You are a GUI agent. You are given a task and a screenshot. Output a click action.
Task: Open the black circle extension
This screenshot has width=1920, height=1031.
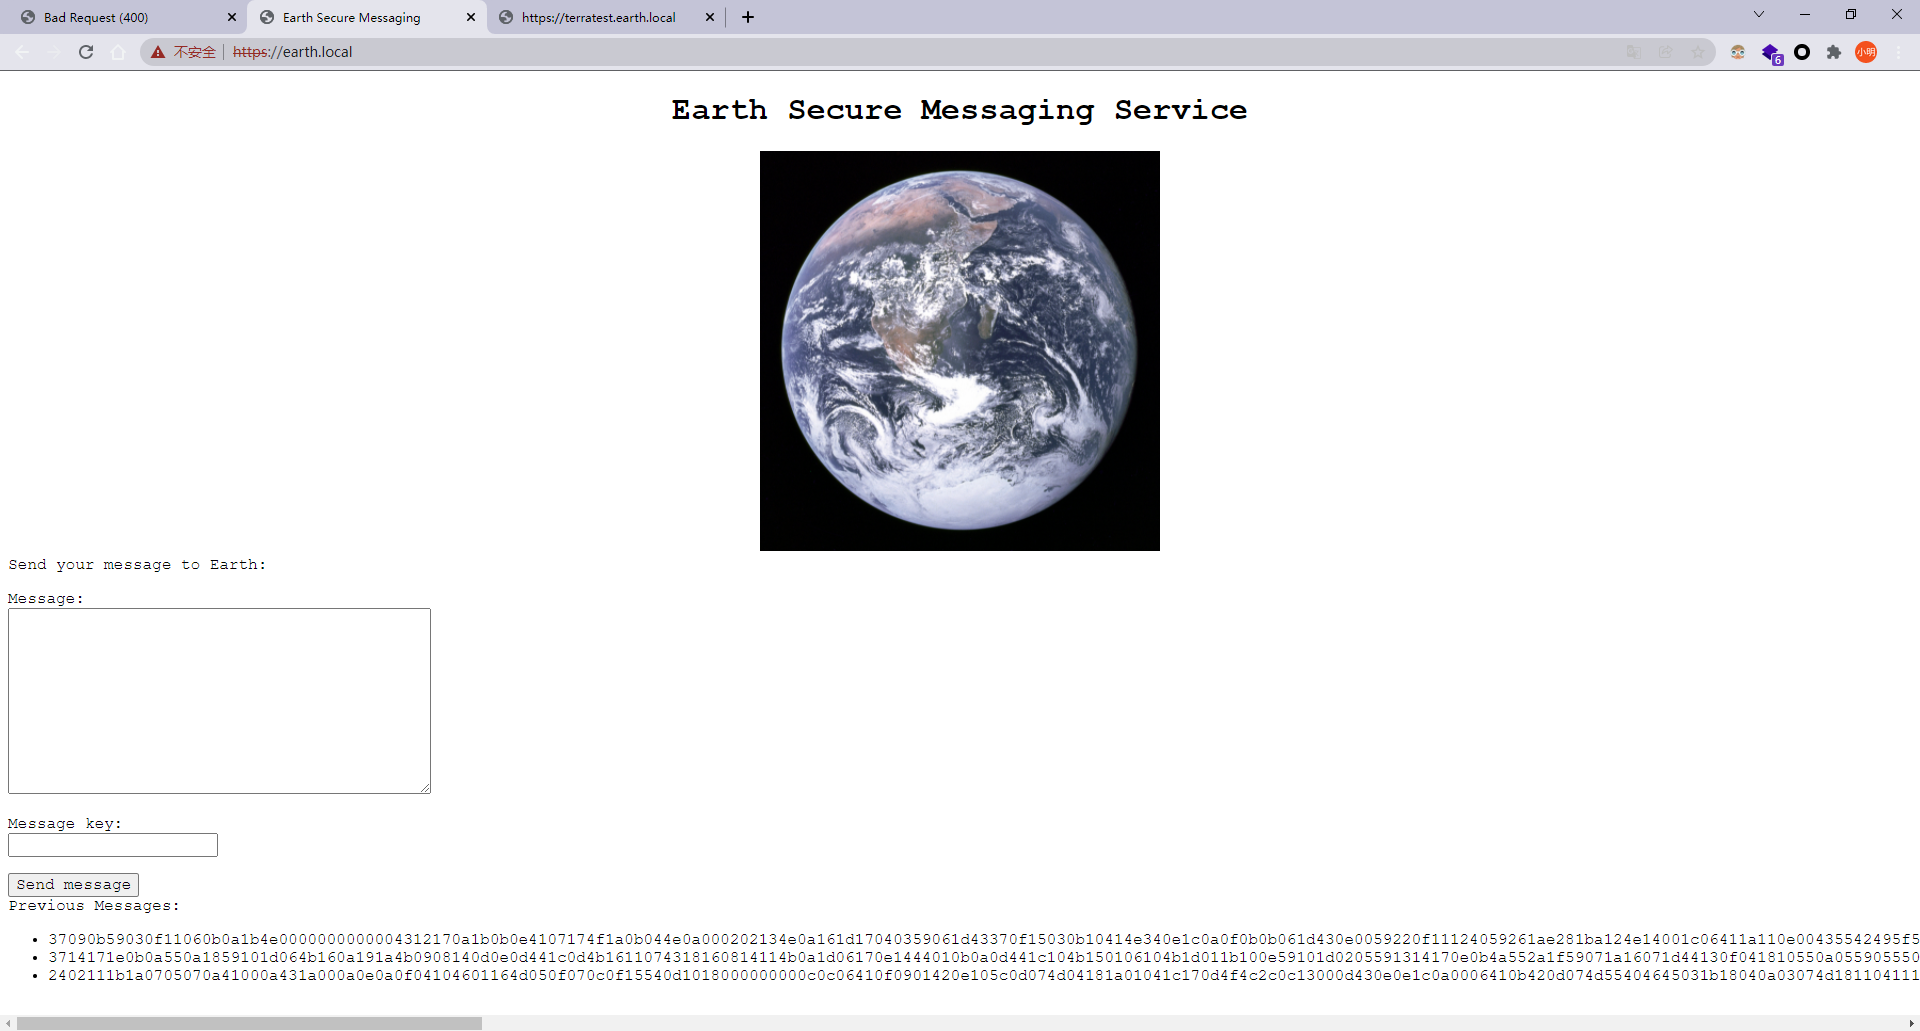click(x=1802, y=52)
